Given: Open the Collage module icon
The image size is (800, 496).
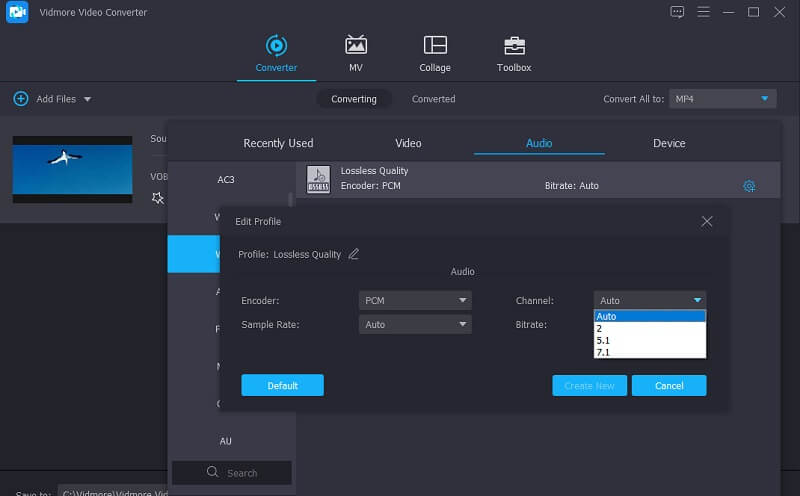Looking at the screenshot, I should [435, 45].
